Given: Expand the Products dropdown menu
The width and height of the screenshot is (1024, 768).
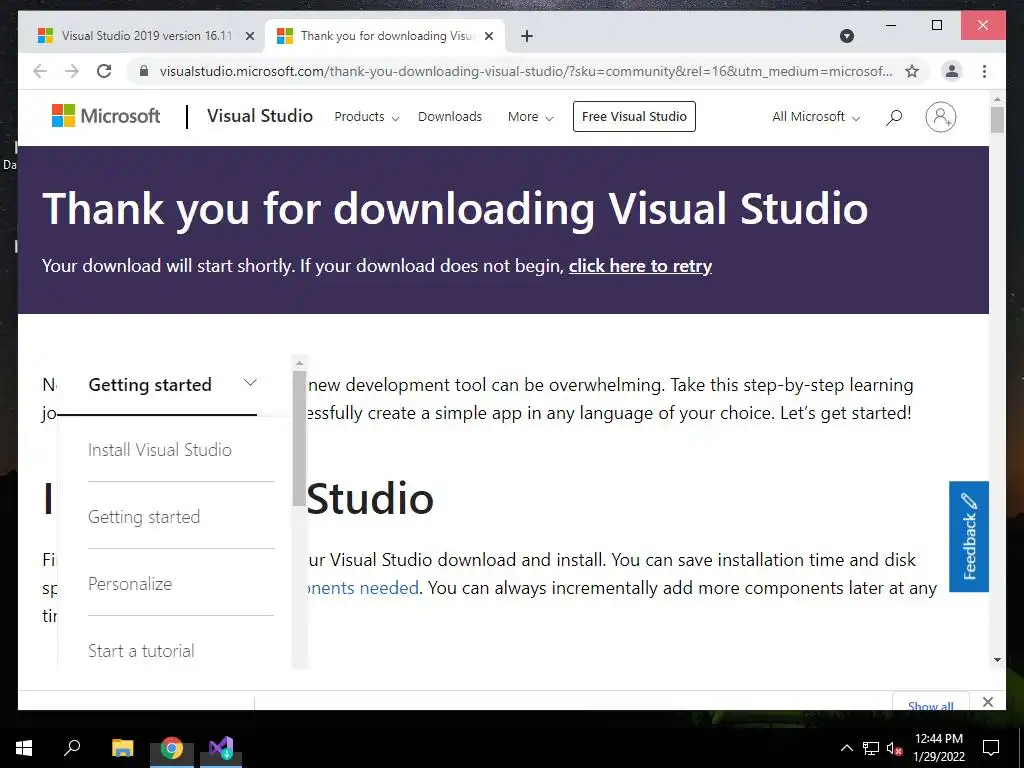Looking at the screenshot, I should click(x=366, y=117).
